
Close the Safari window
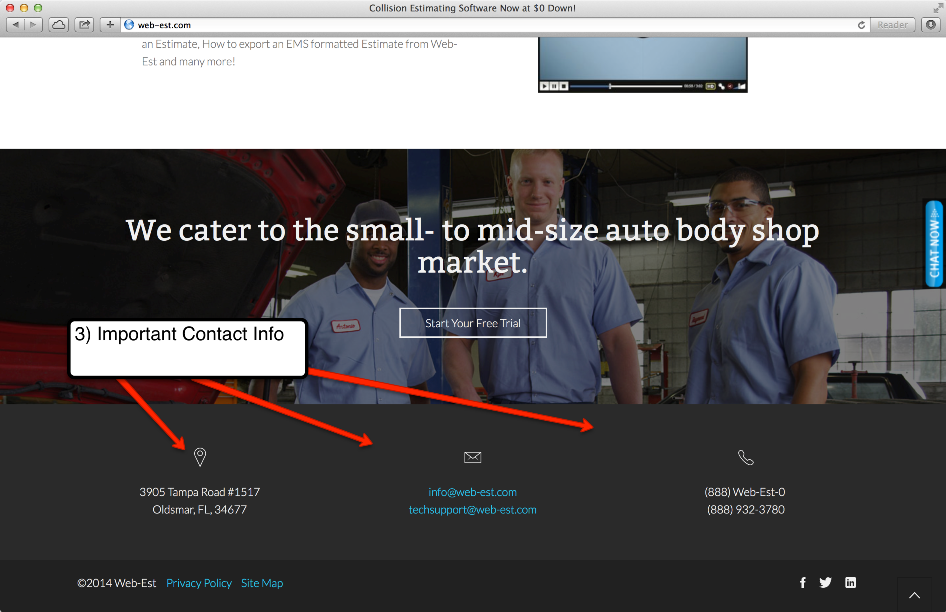point(10,8)
